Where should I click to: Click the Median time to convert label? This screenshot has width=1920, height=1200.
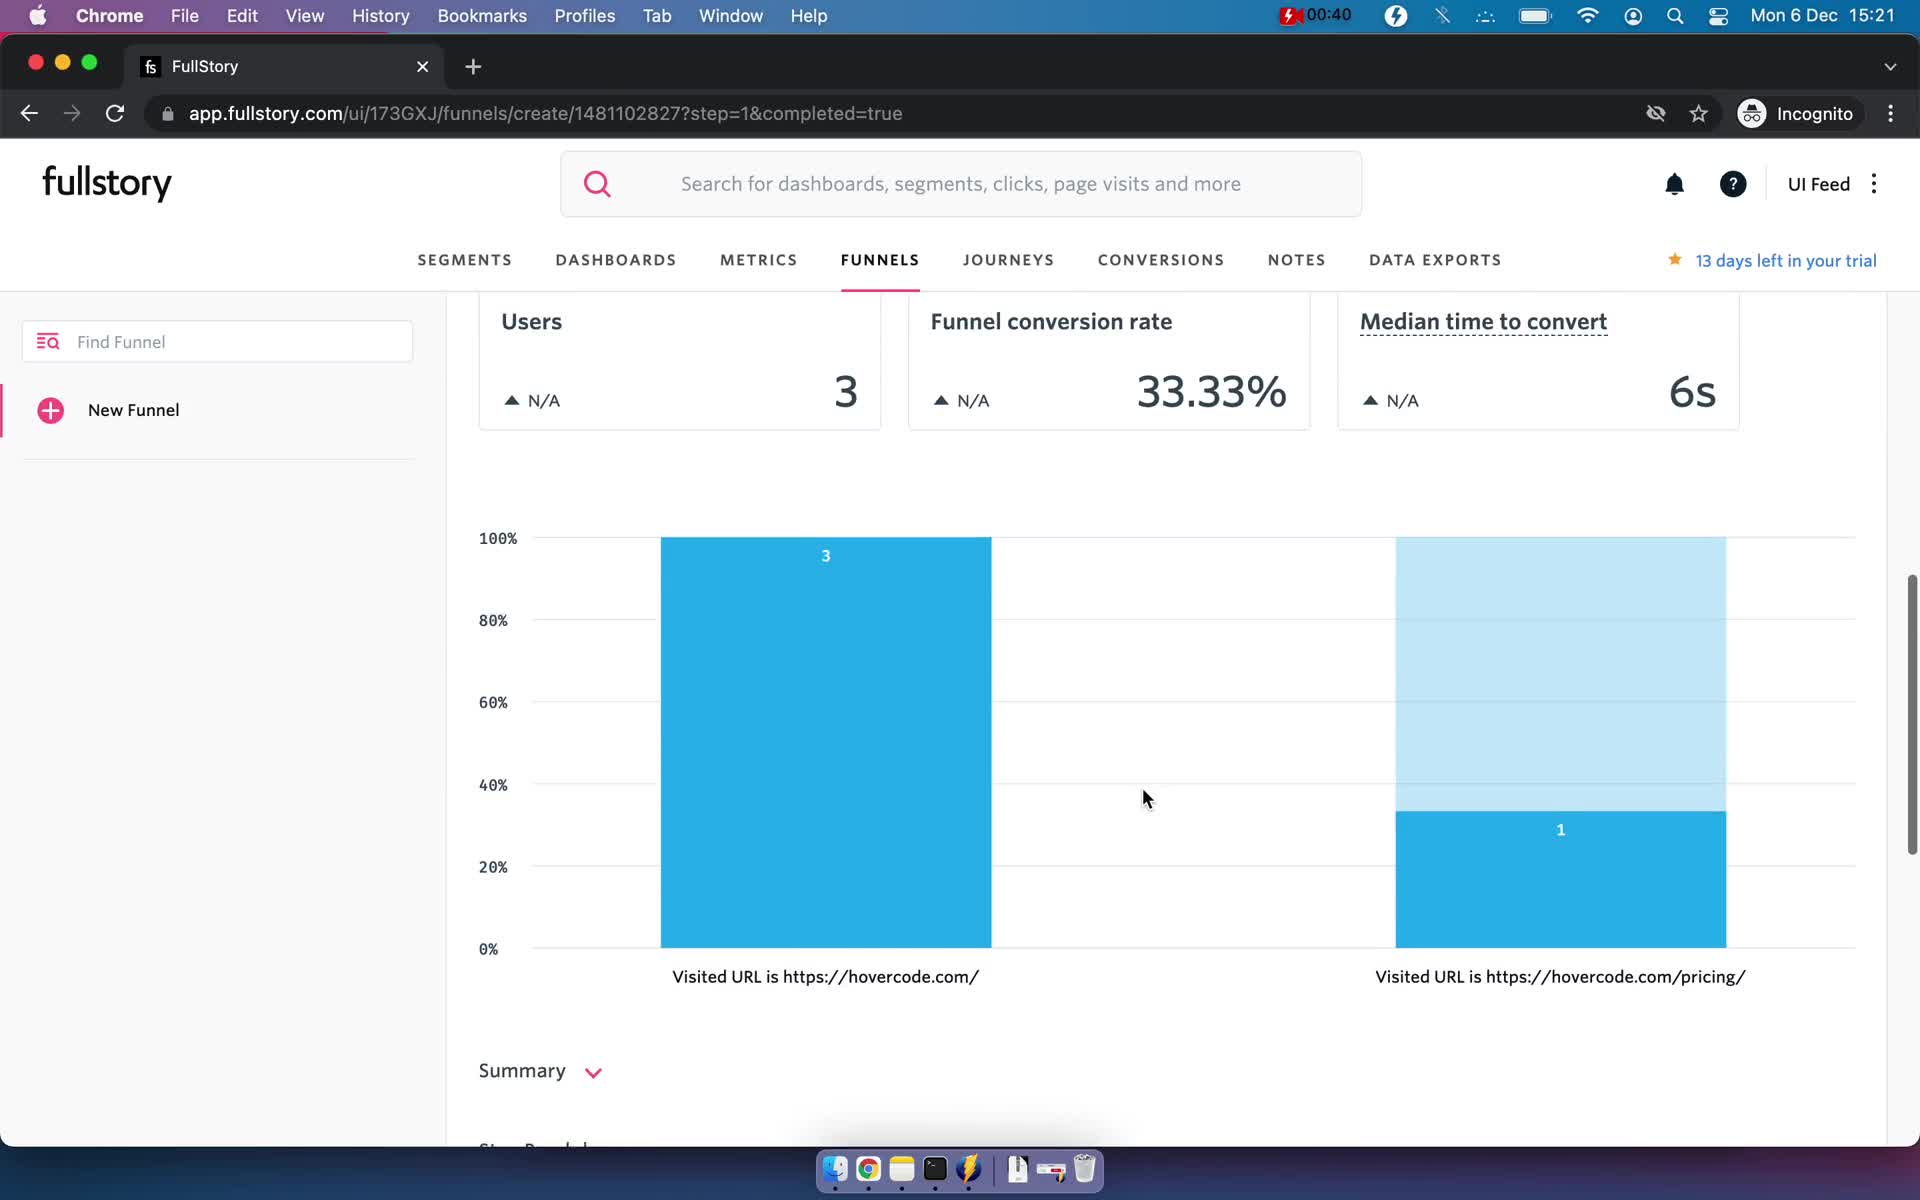(x=1482, y=321)
